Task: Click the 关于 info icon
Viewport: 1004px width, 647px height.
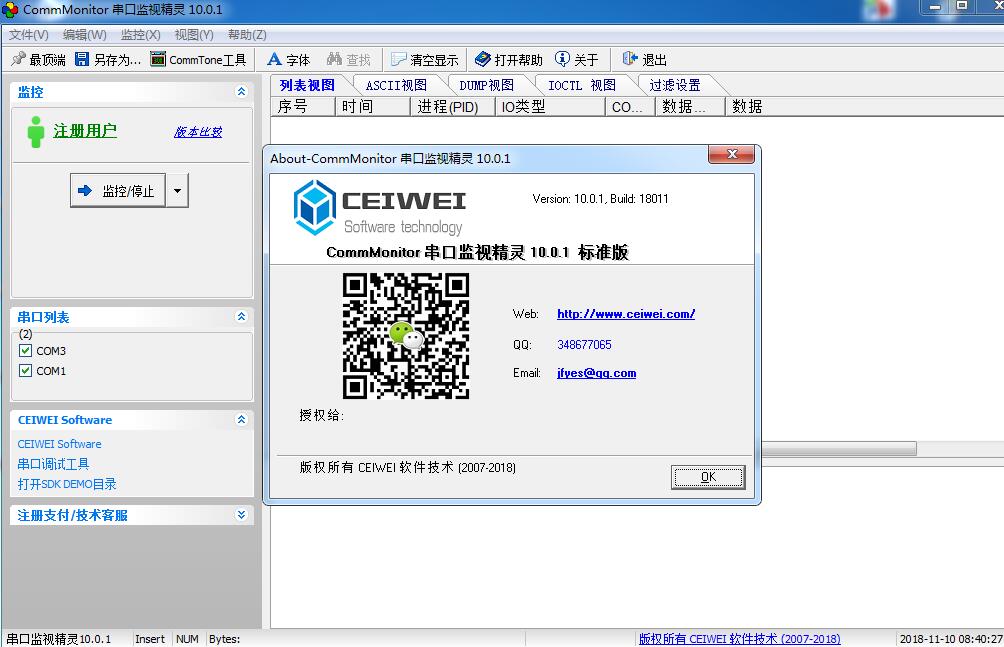Action: (x=562, y=60)
